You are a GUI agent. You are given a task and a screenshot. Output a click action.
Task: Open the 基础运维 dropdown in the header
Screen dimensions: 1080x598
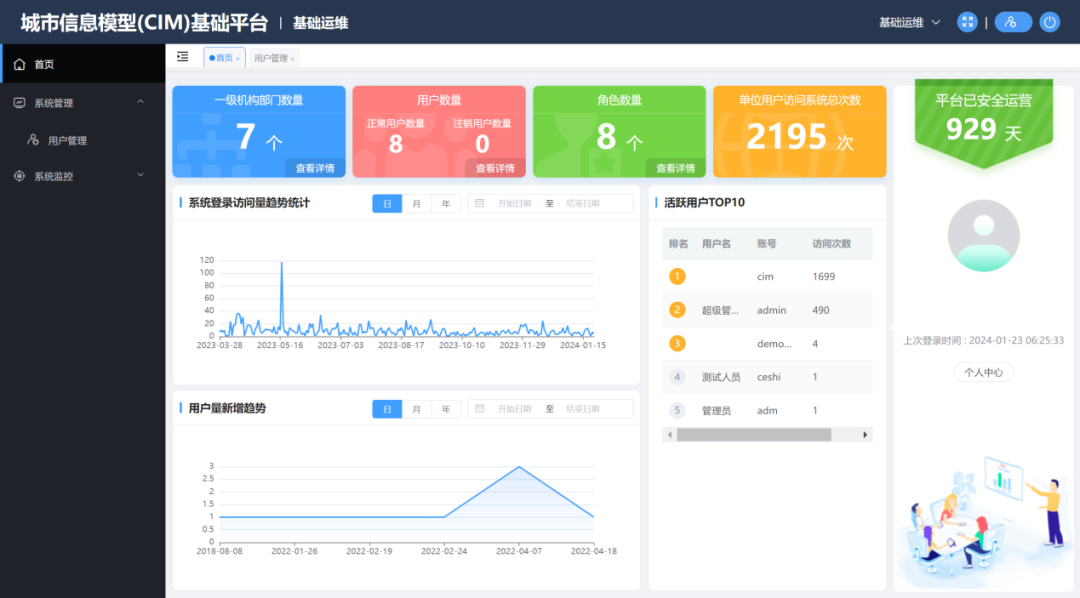(x=910, y=22)
